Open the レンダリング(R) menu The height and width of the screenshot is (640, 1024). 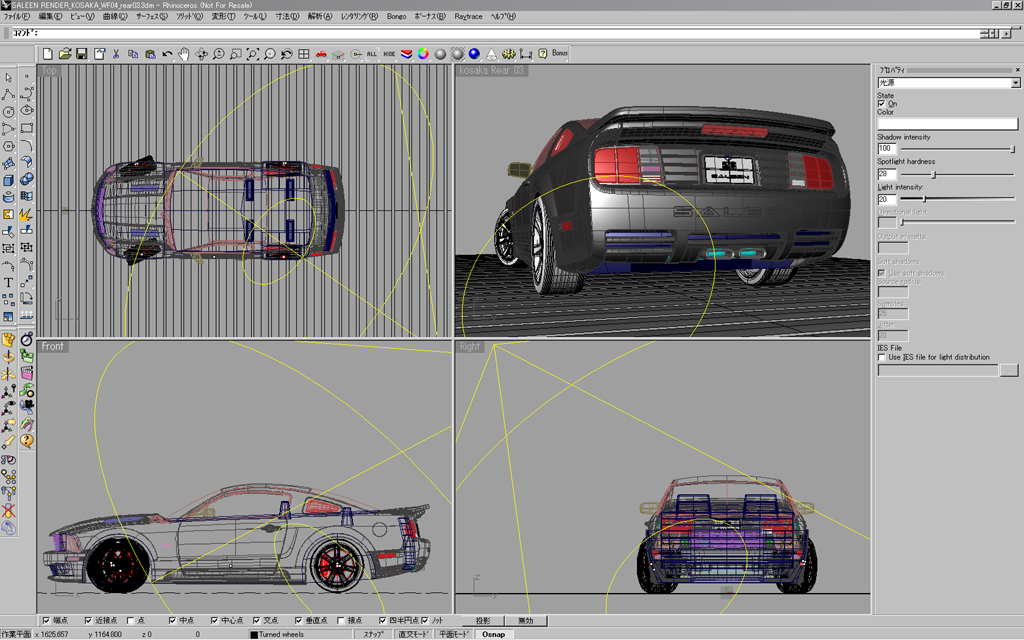pyautogui.click(x=359, y=16)
